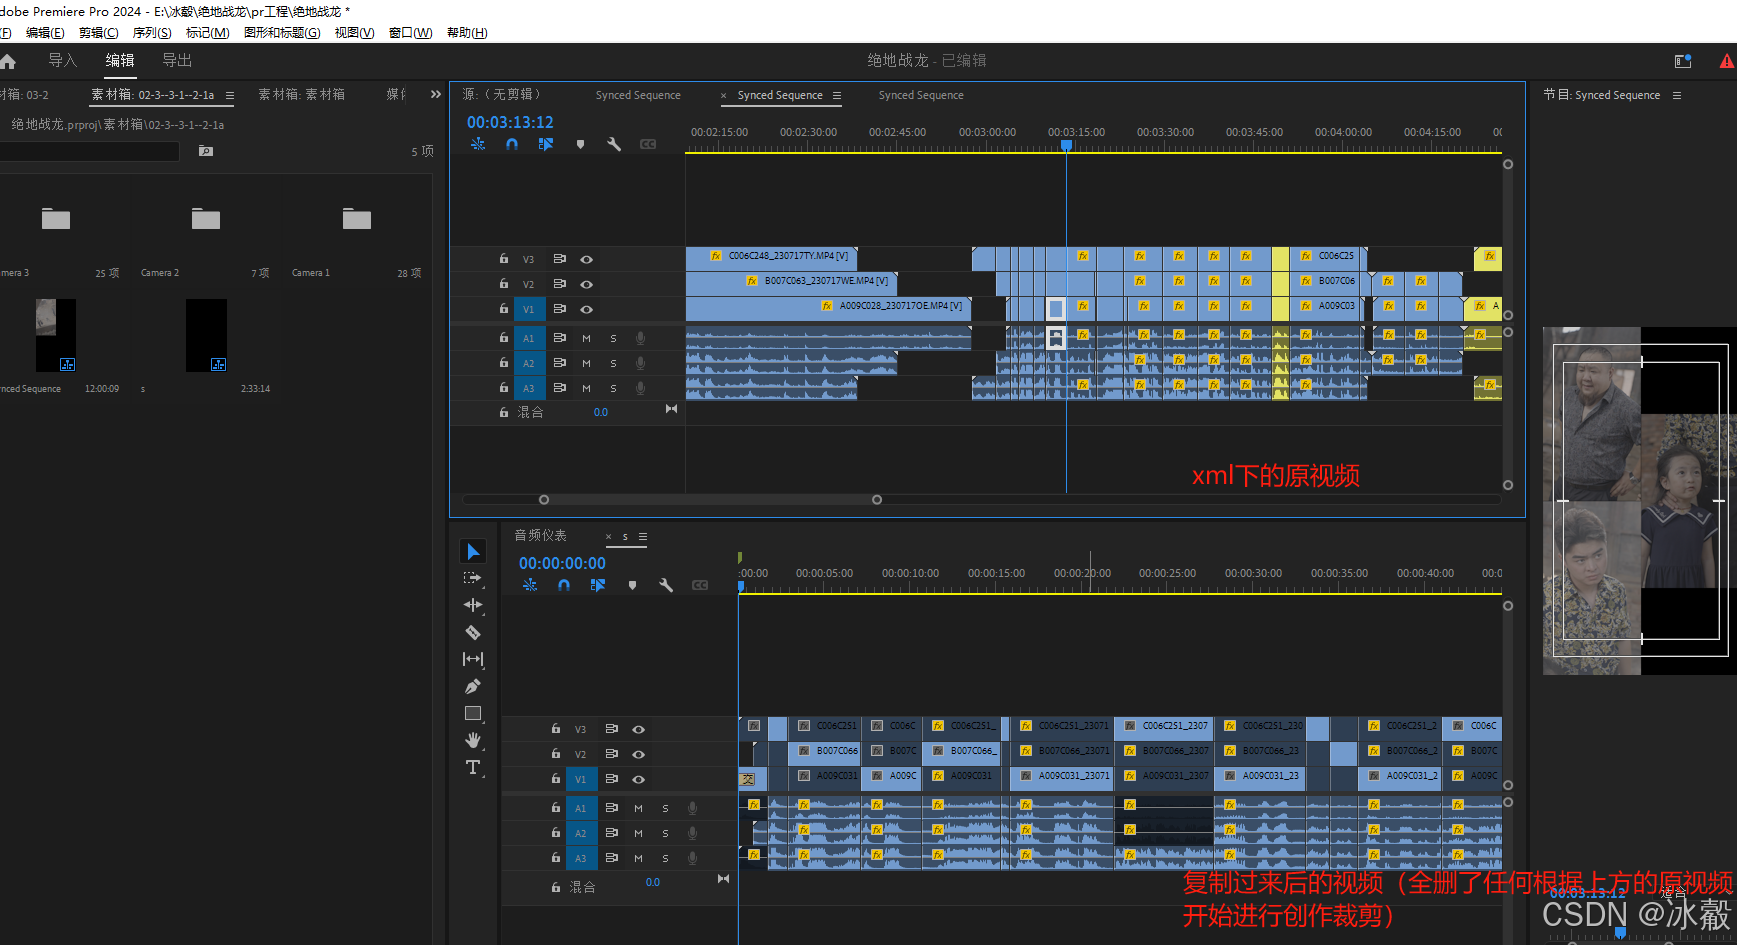1737x945 pixels.
Task: Click the red warning alert icon
Action: click(1727, 61)
